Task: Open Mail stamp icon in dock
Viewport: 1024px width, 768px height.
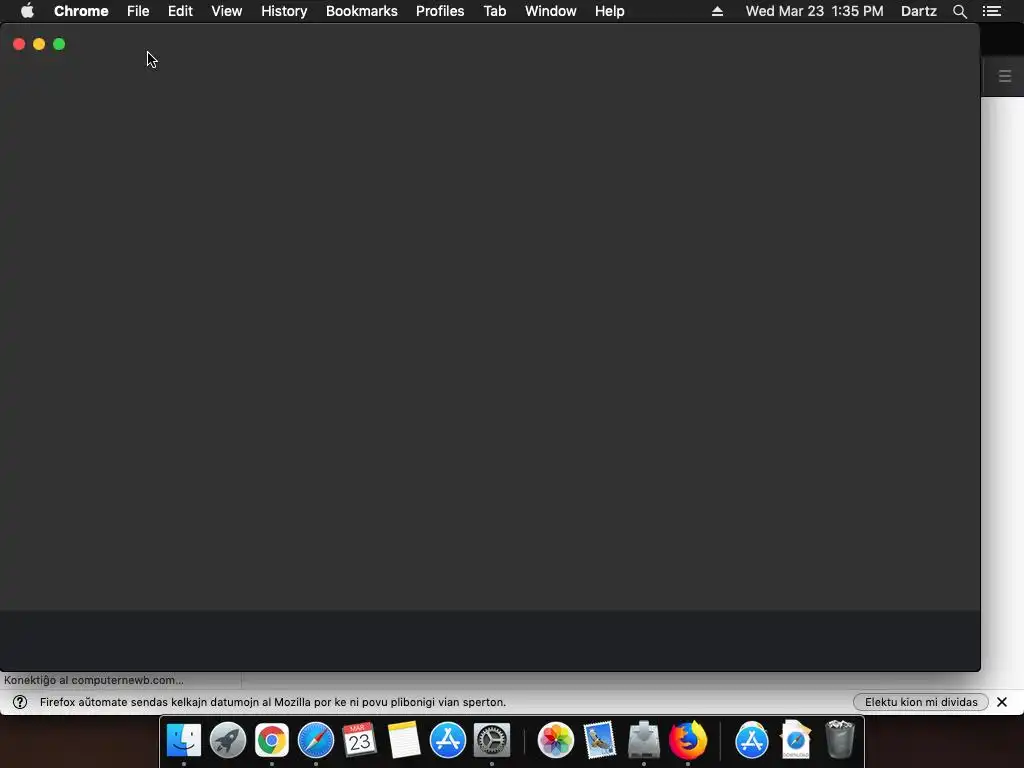Action: click(600, 740)
